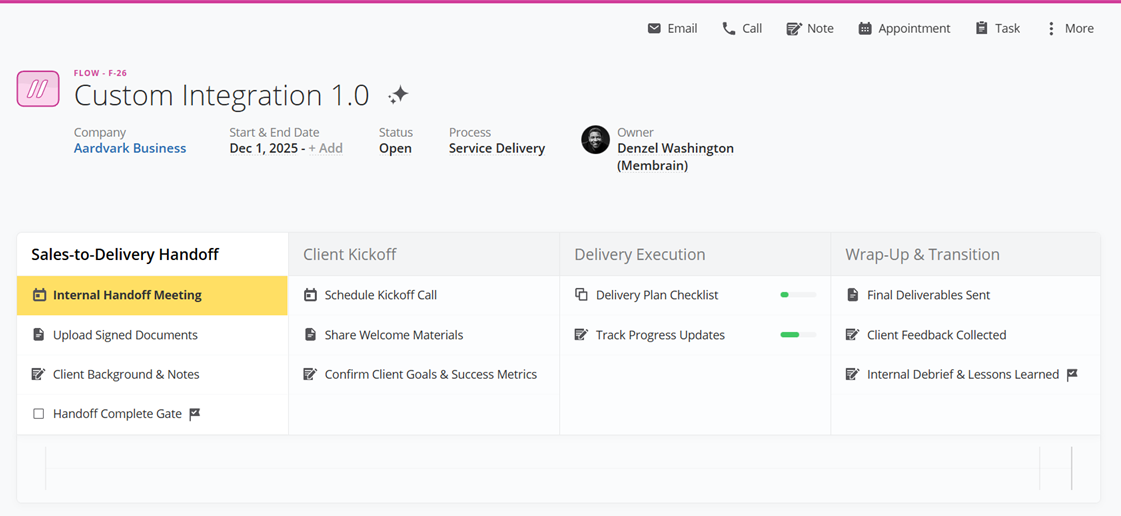
Task: Click the pink flow logo icon
Action: 38,89
